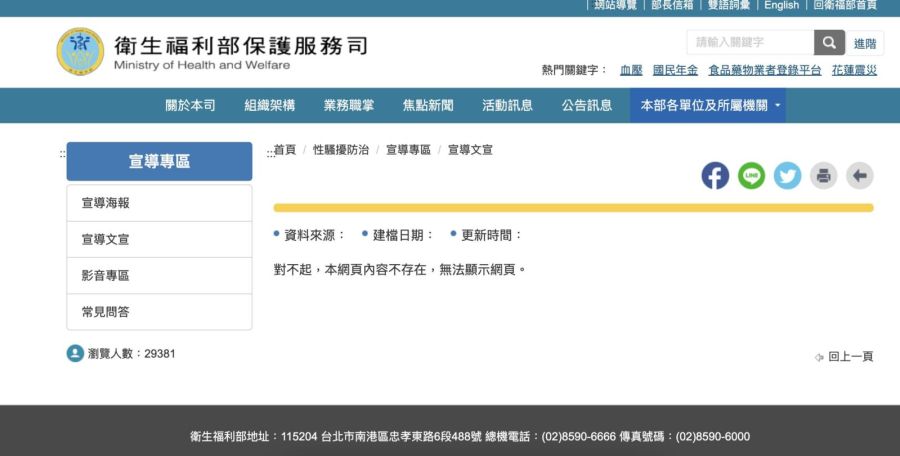Open the 關於本司 menu
The width and height of the screenshot is (900, 456).
tap(190, 106)
